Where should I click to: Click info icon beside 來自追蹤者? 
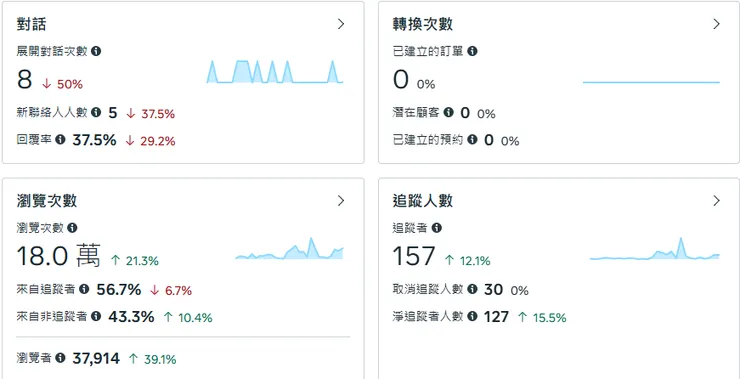click(84, 289)
